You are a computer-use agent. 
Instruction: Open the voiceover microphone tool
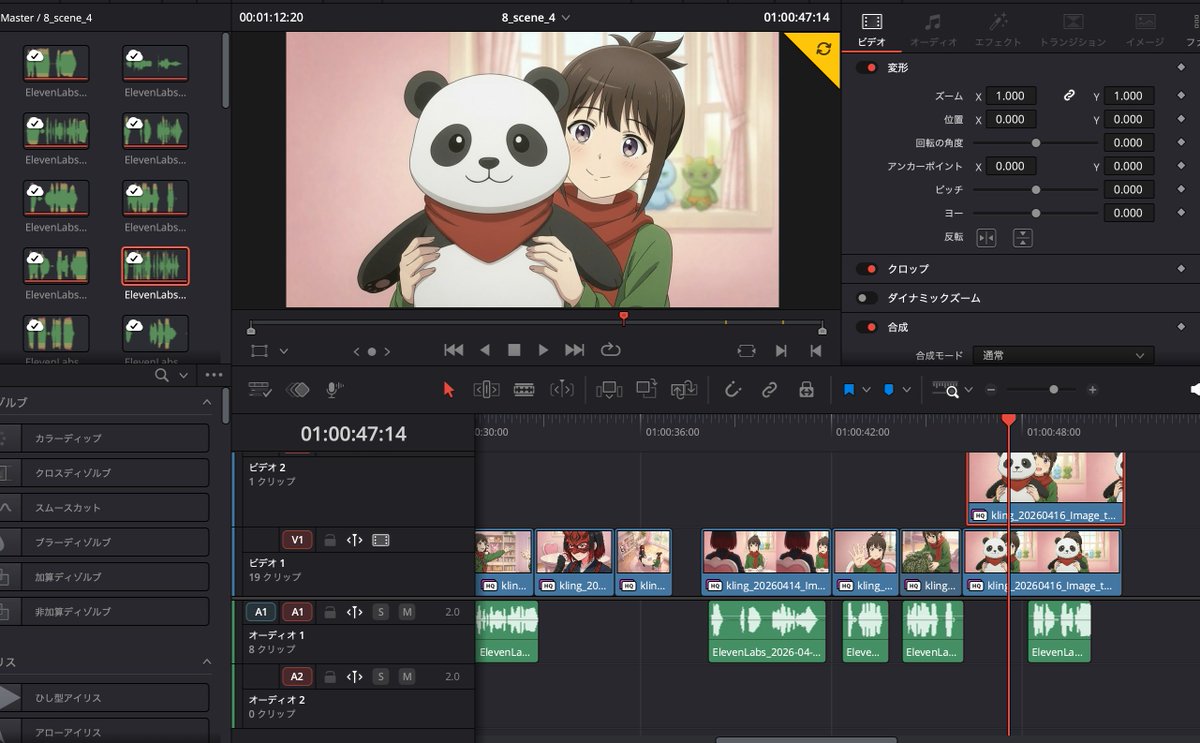coord(335,390)
